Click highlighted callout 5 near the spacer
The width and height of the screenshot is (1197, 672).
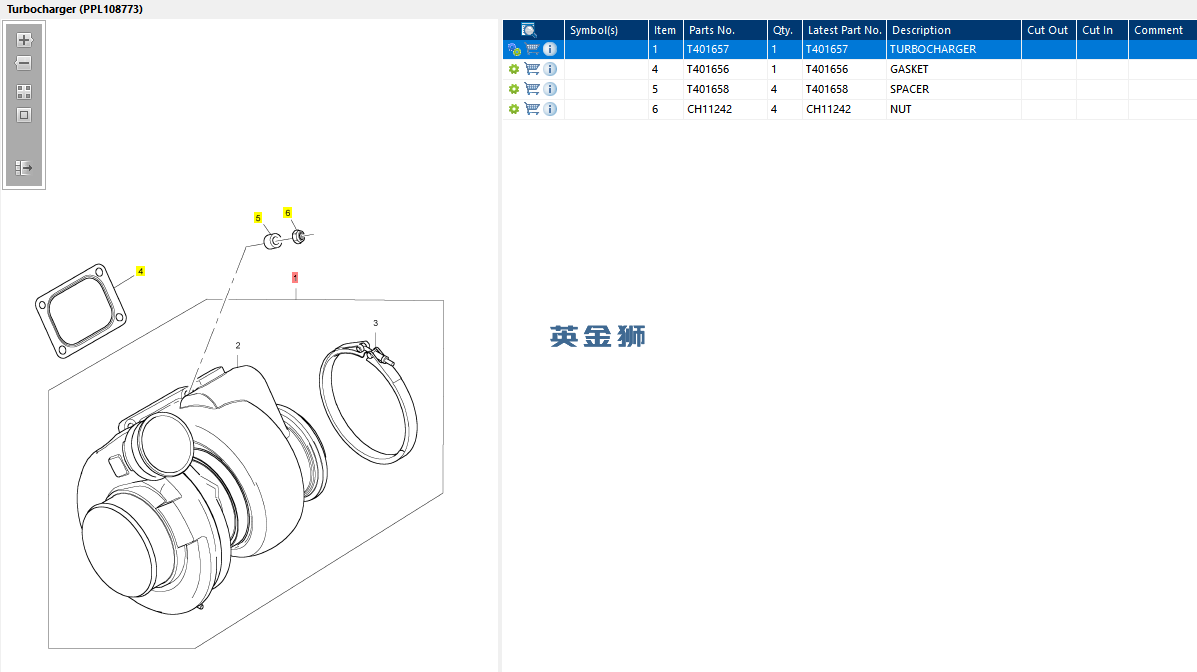click(258, 218)
